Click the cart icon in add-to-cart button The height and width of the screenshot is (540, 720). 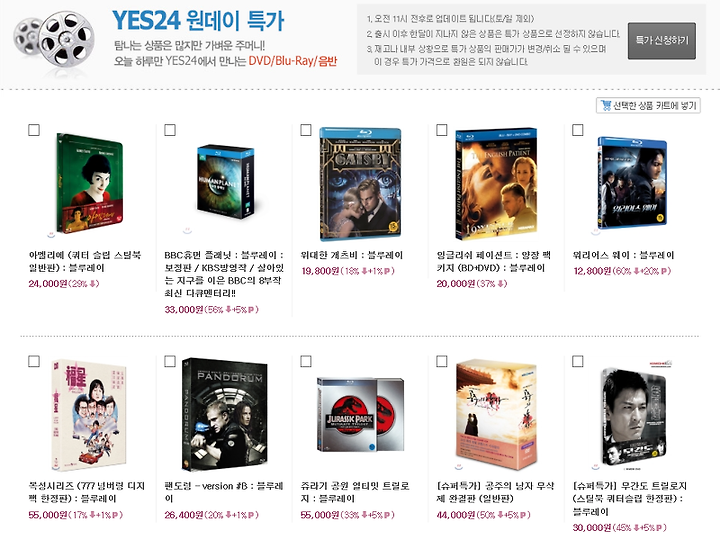tap(606, 106)
